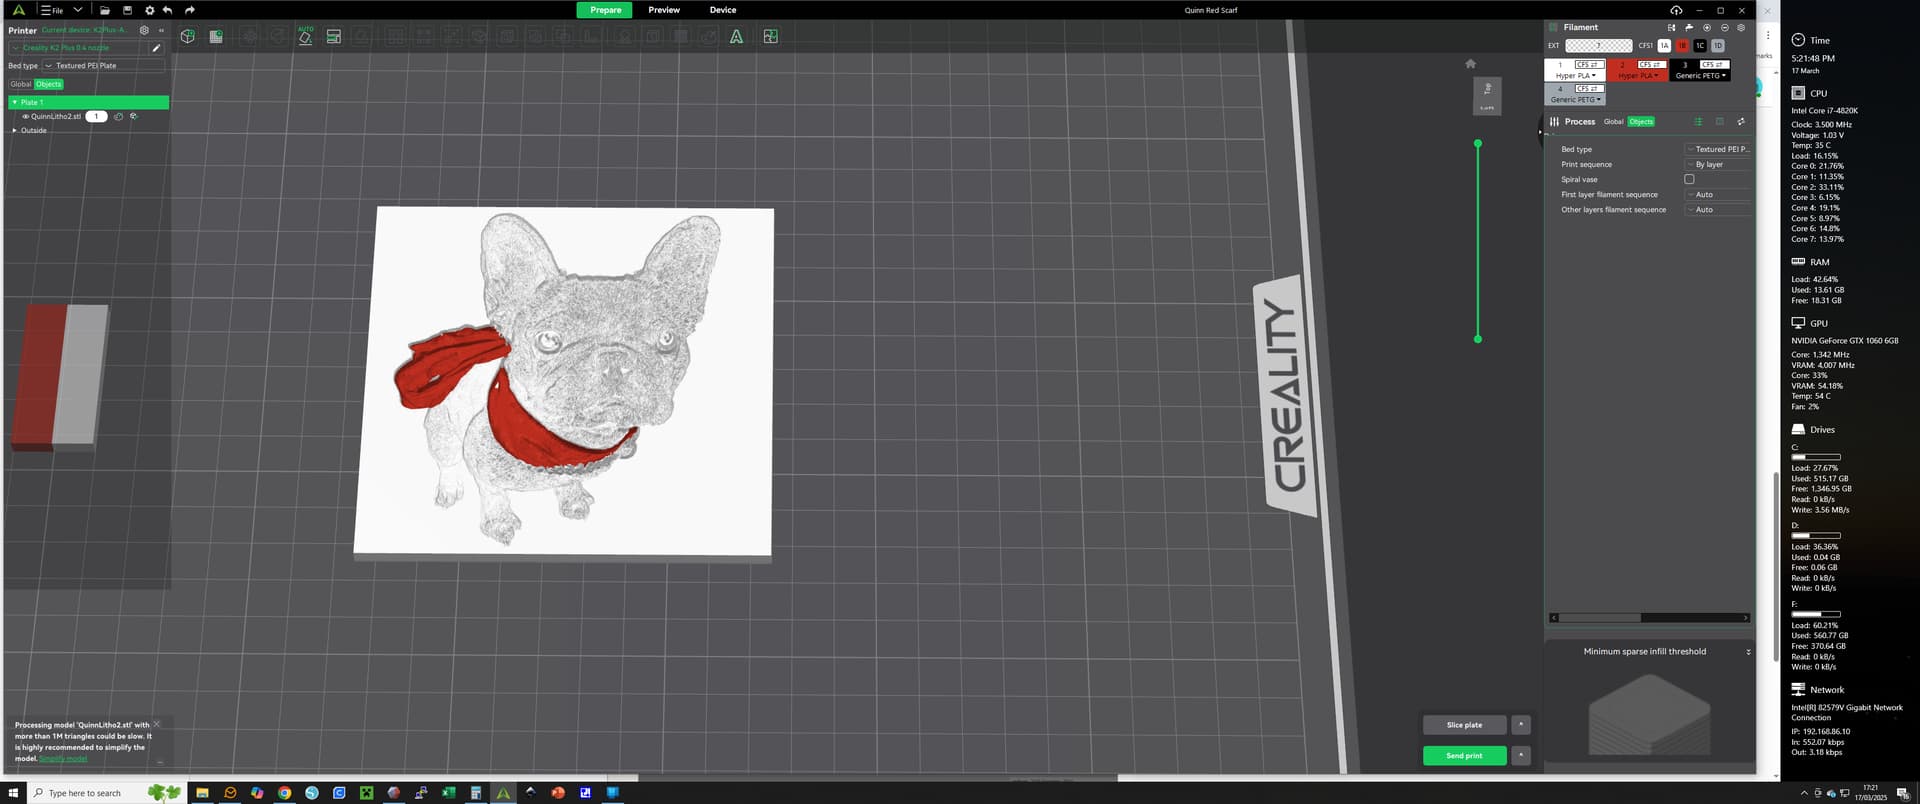Switch to the Device tab
This screenshot has height=804, width=1920.
coord(723,10)
